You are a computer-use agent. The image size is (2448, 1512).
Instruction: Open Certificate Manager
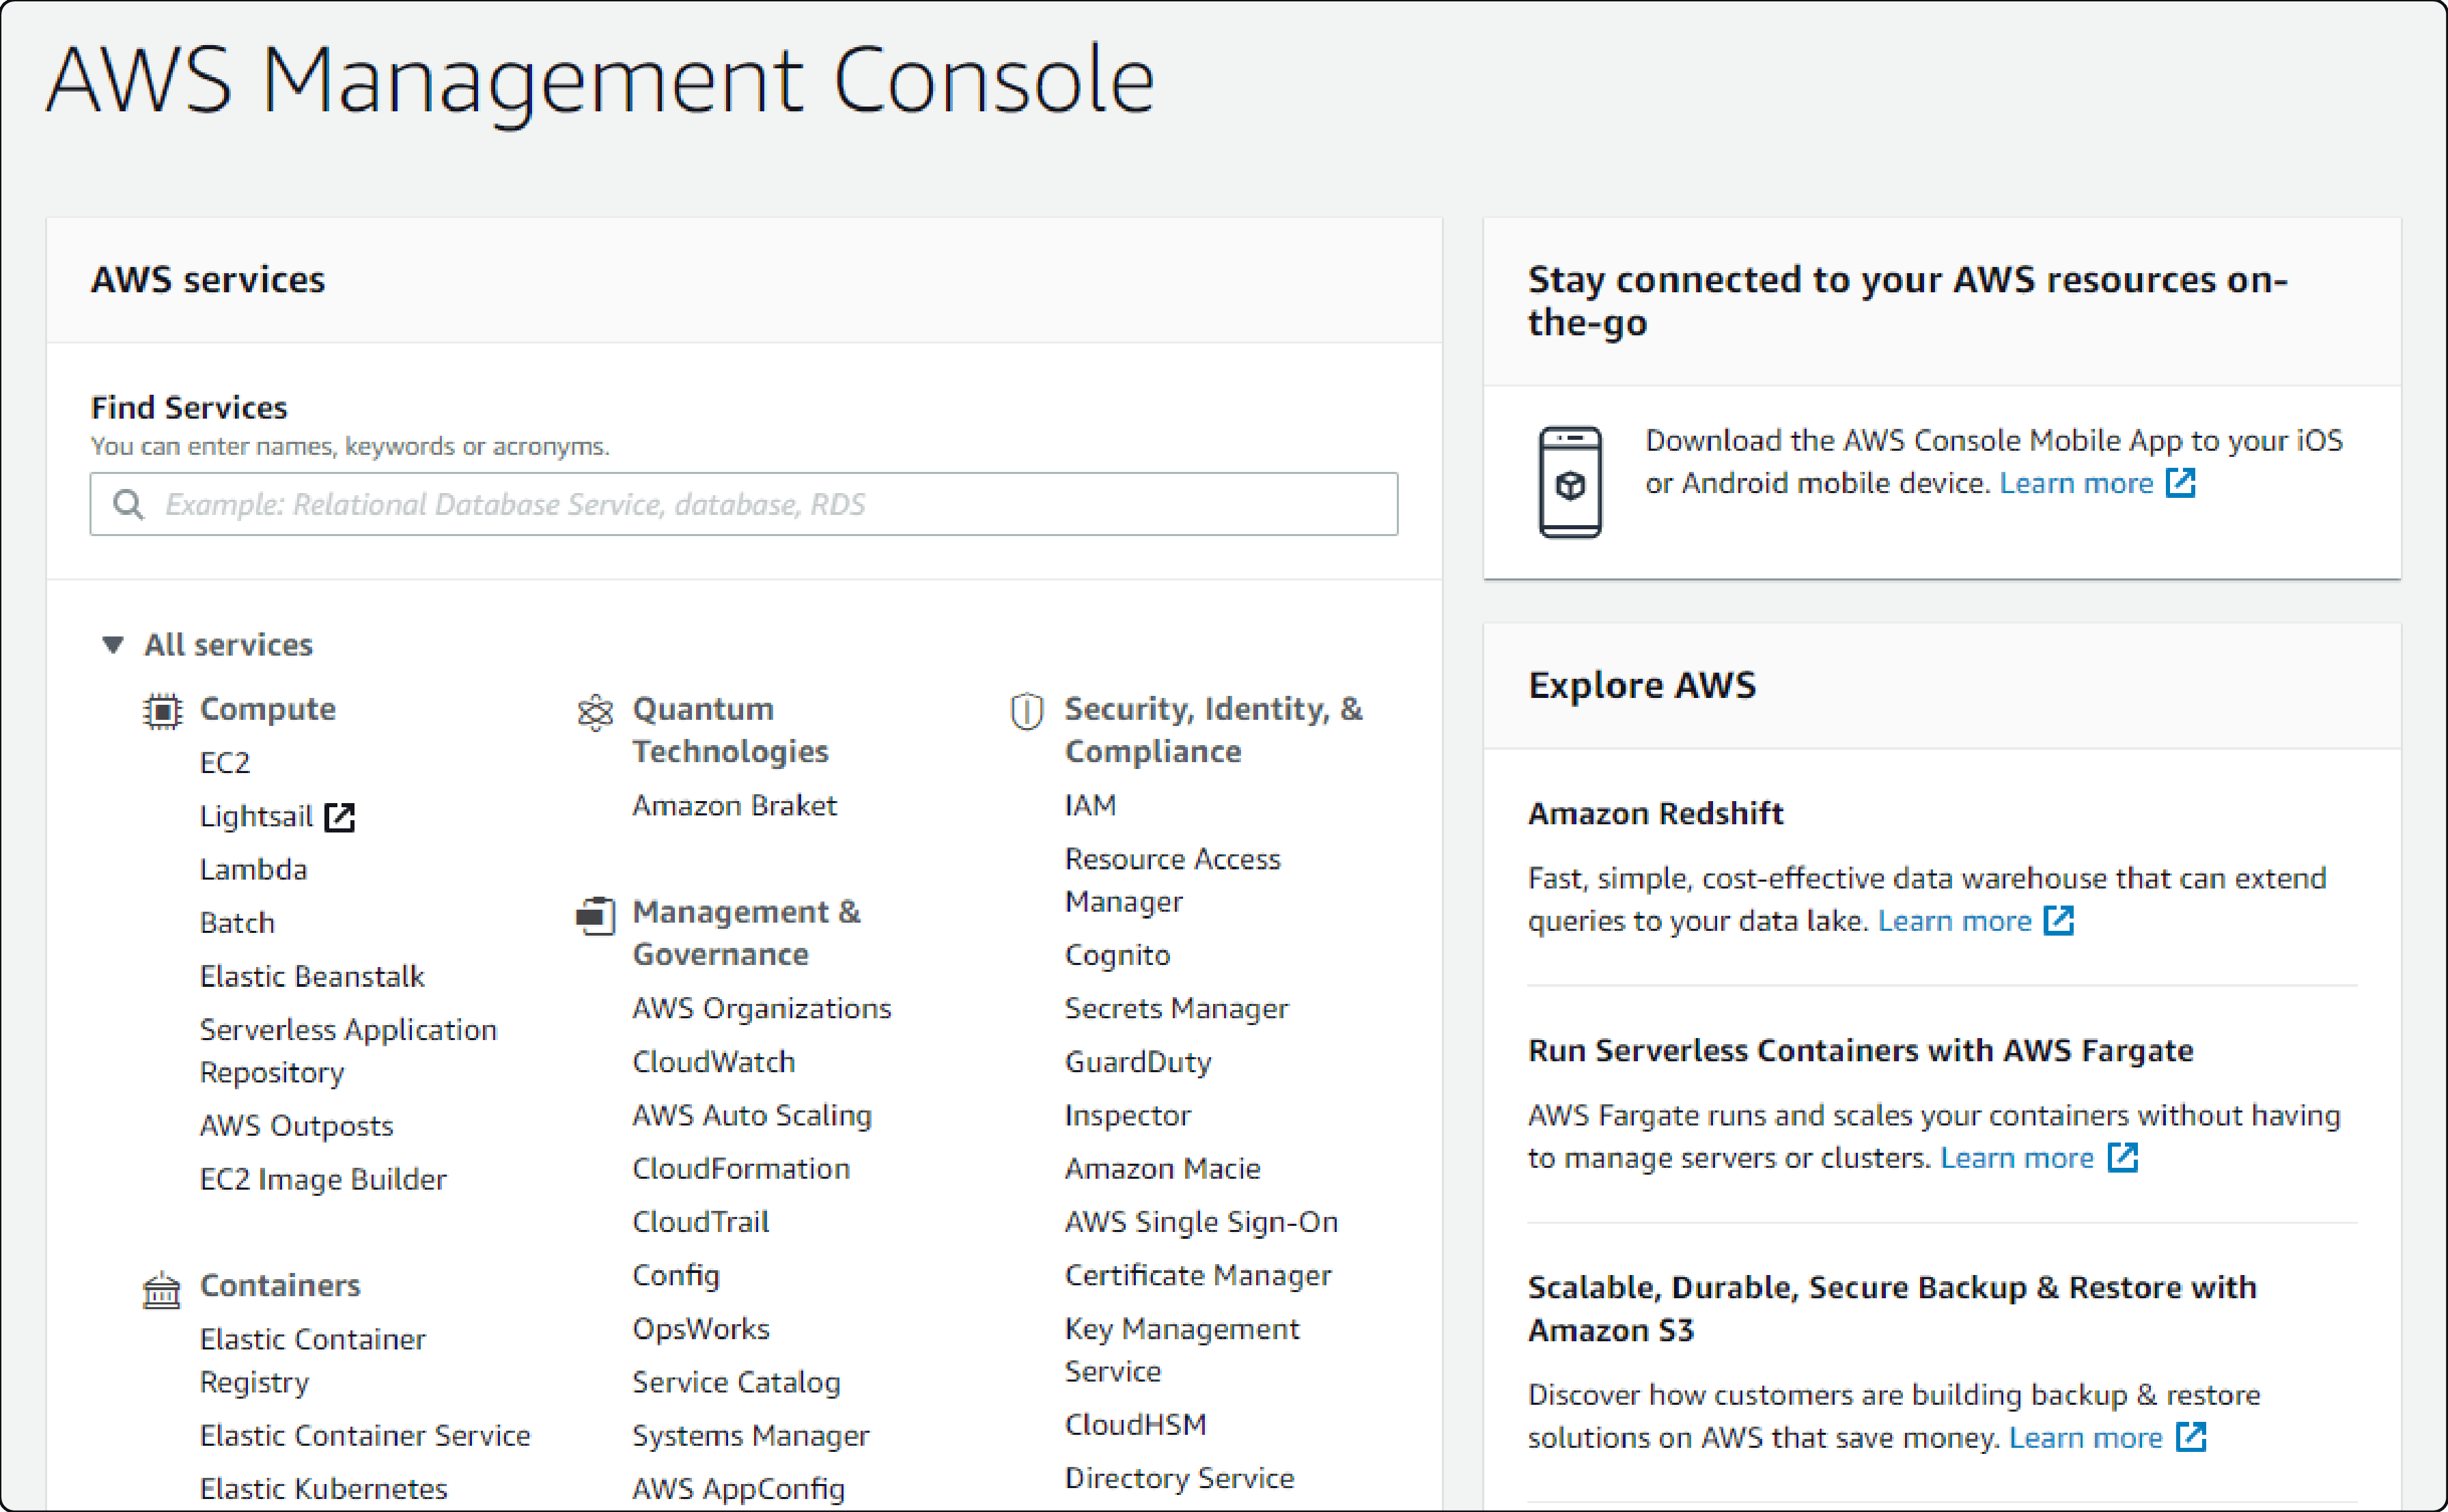pyautogui.click(x=1198, y=1275)
